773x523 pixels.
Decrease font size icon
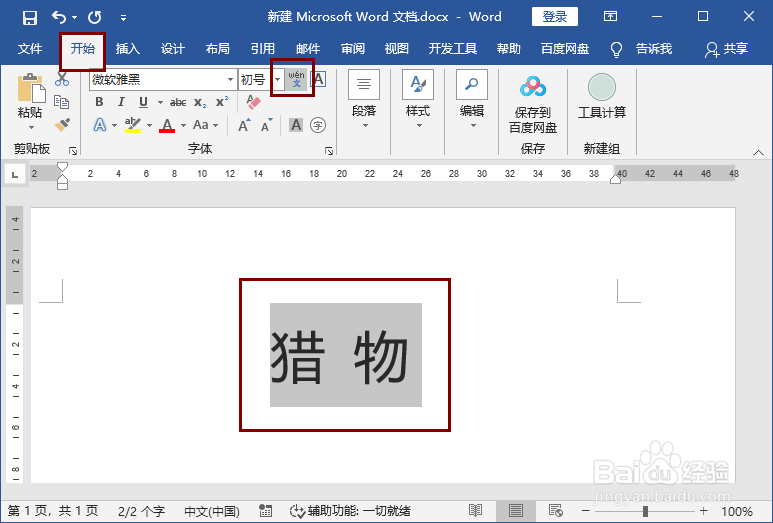[267, 125]
